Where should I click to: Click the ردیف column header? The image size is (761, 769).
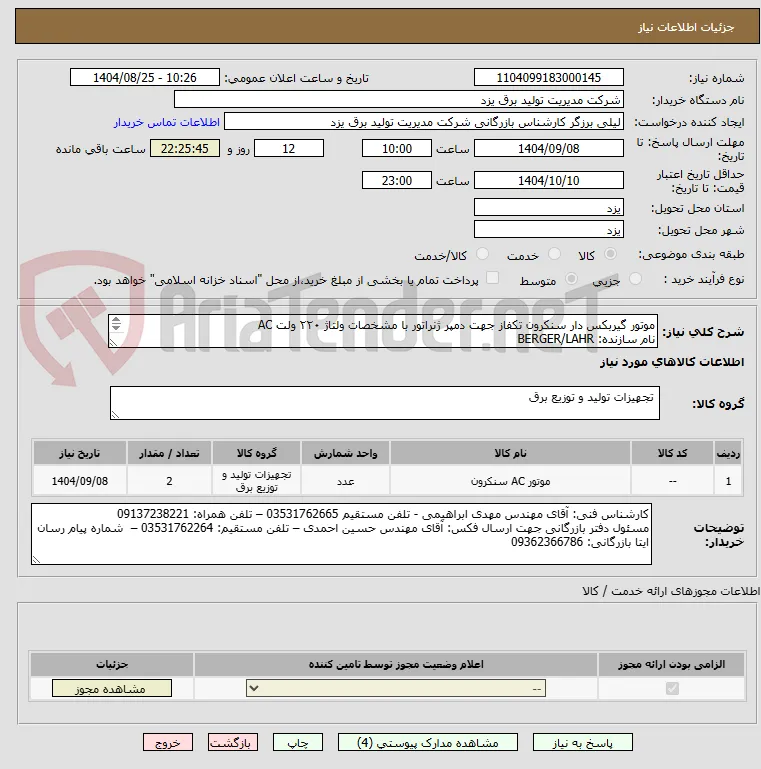point(728,453)
